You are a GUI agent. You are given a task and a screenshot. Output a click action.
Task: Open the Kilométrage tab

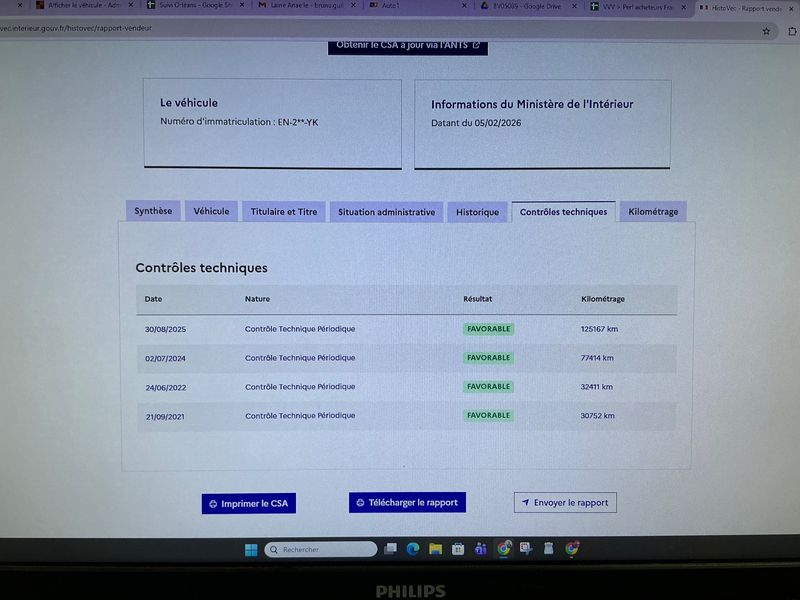653,212
